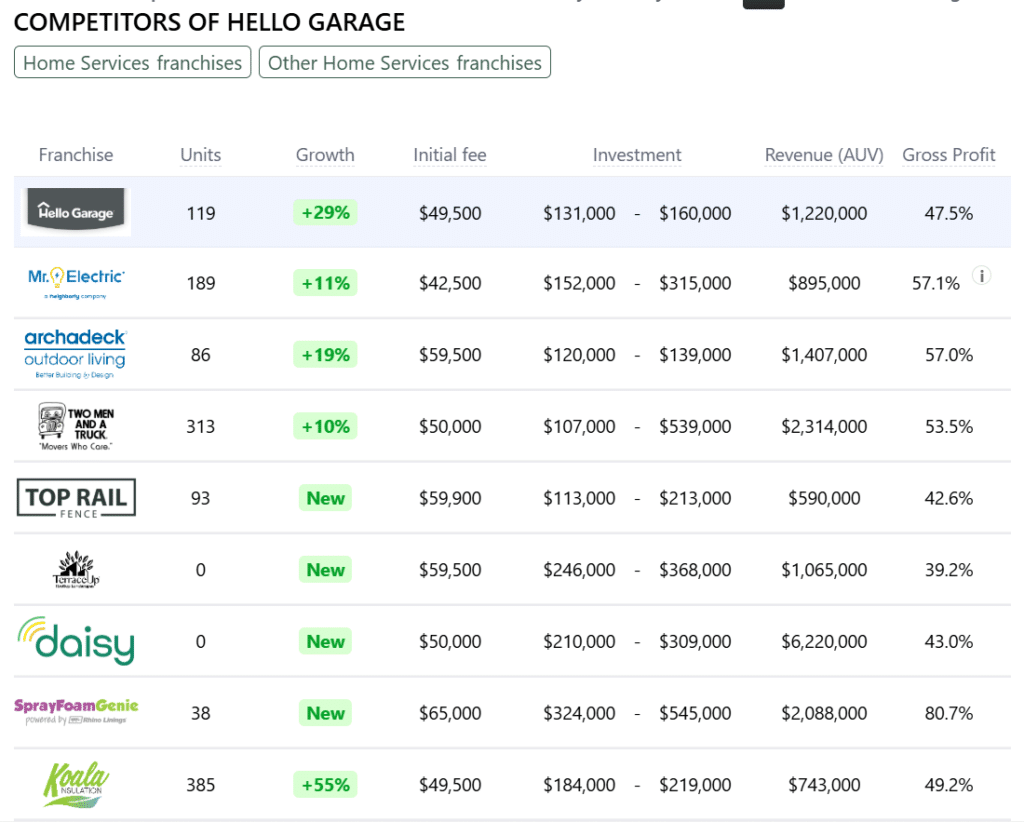Click revenue value $6,220,000
This screenshot has width=1024, height=822.
point(824,641)
